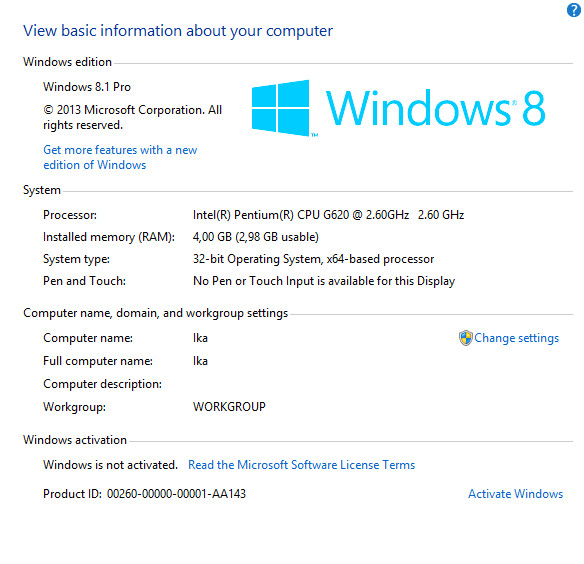
Task: Click the shield icon beside Change settings
Action: pos(466,338)
